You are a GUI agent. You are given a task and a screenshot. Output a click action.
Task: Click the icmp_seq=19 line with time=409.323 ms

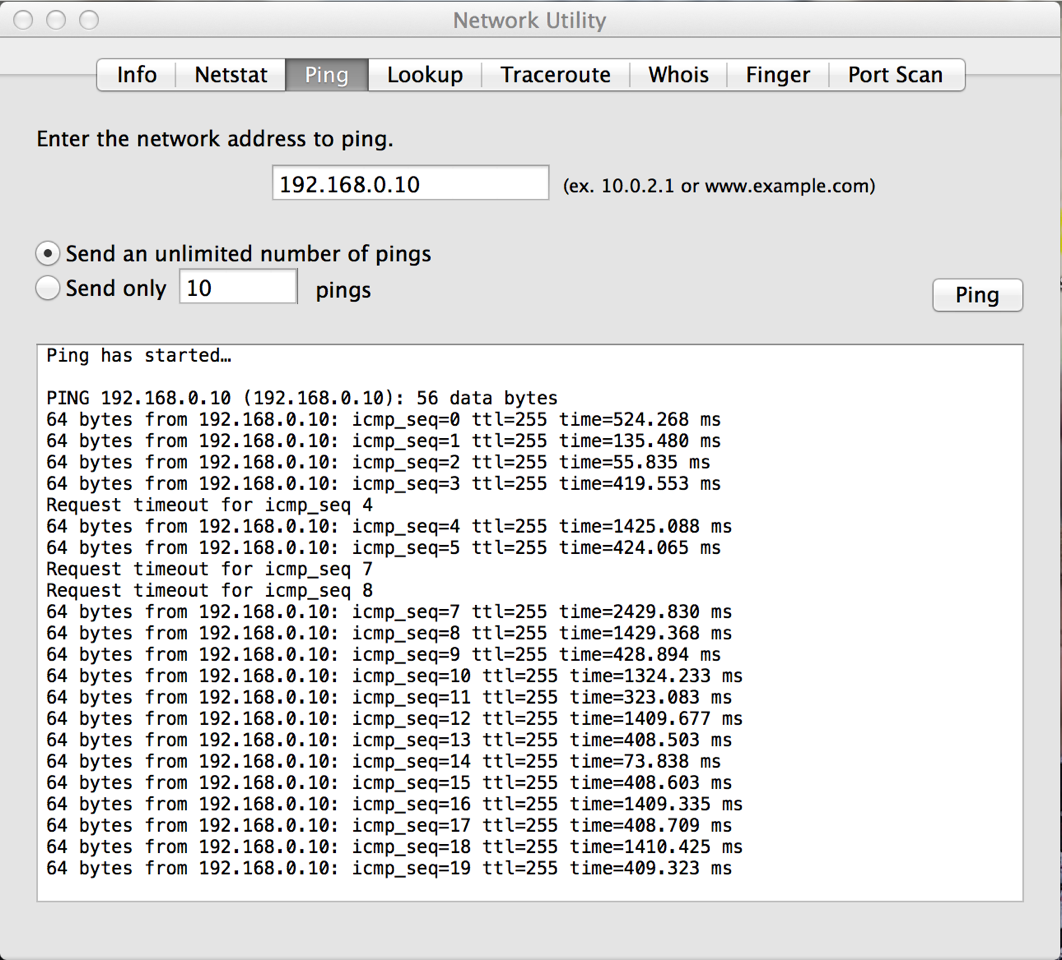pos(389,869)
